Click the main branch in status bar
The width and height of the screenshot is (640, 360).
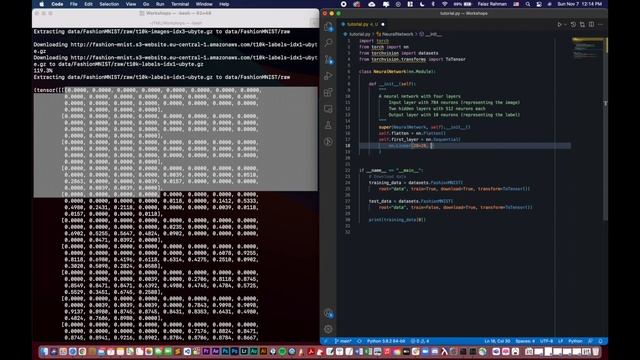click(x=343, y=341)
